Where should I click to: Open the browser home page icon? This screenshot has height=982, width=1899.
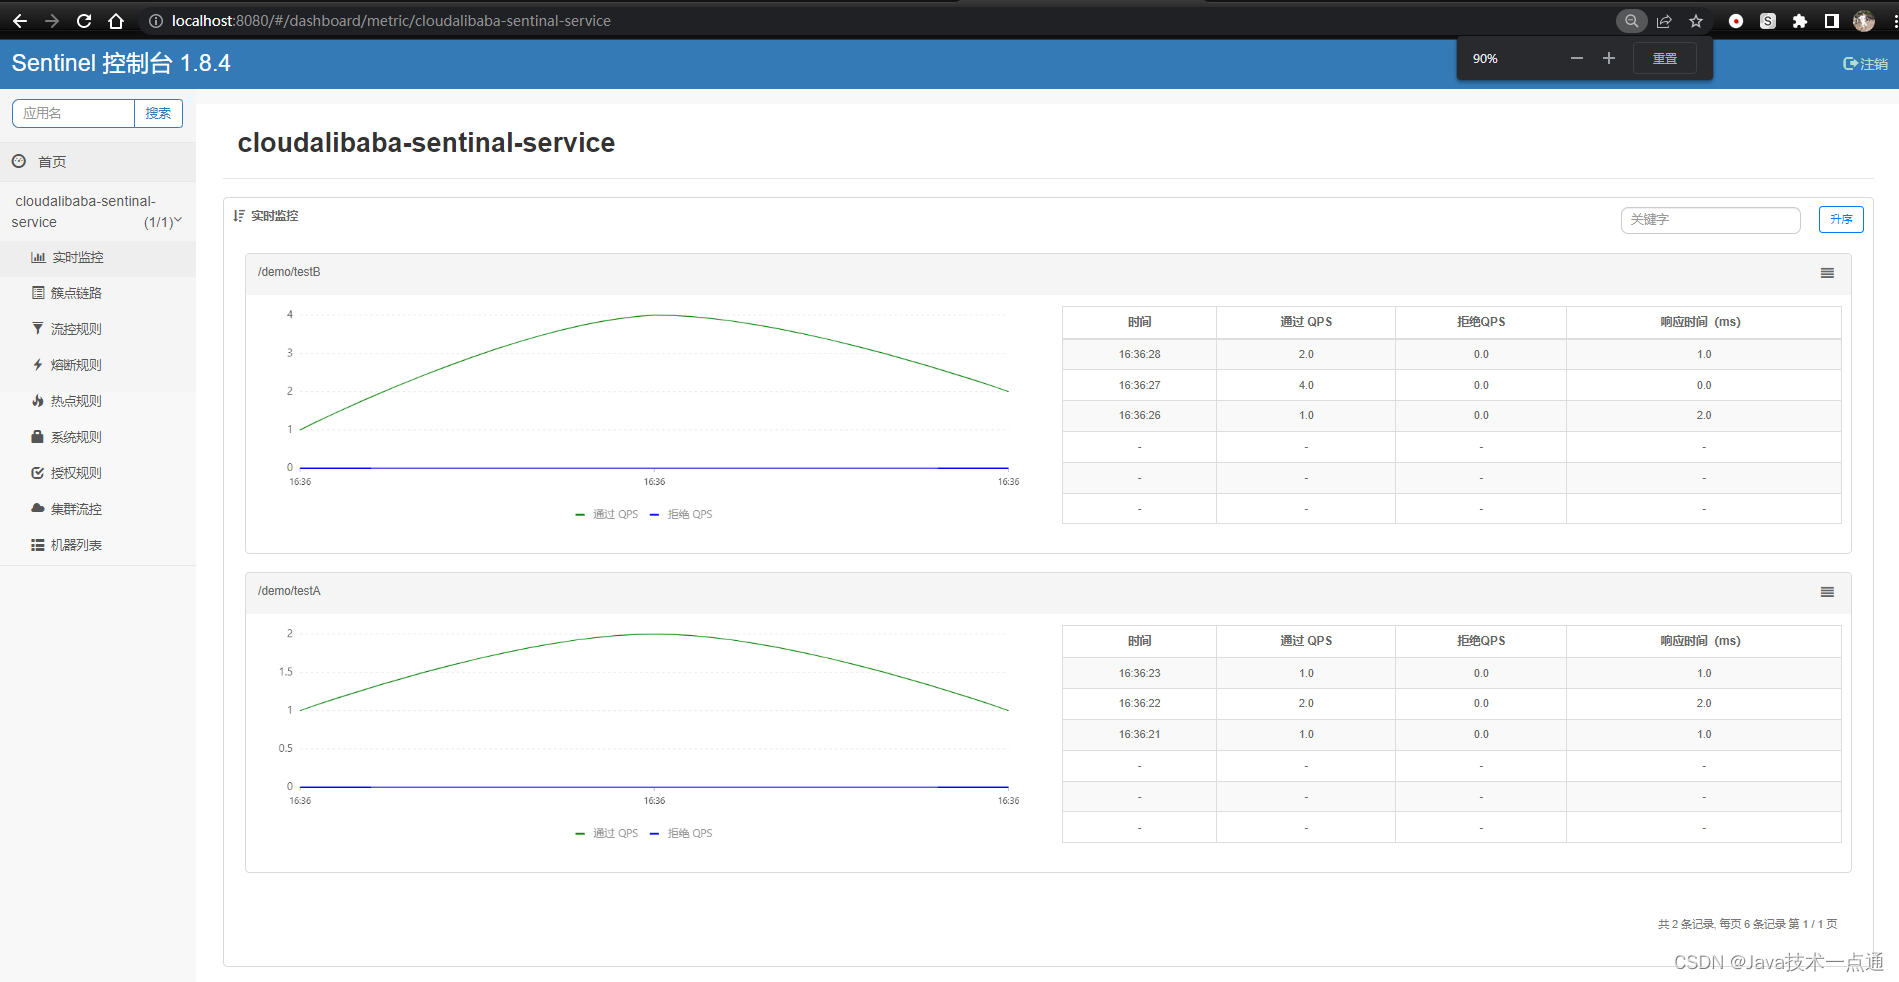[116, 21]
